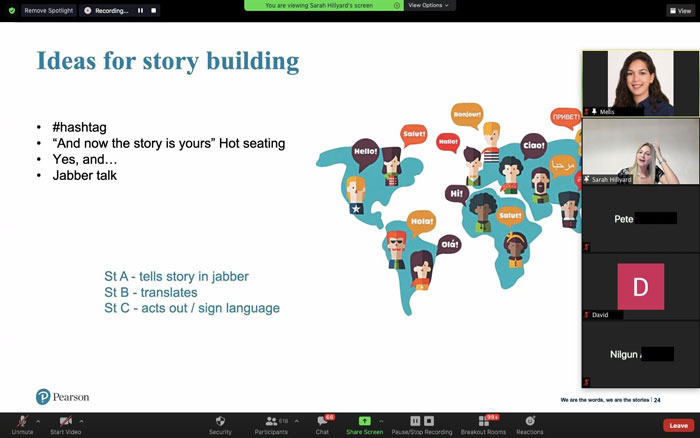700x438 pixels.
Task: Open the Reactions menu
Action: tap(530, 422)
